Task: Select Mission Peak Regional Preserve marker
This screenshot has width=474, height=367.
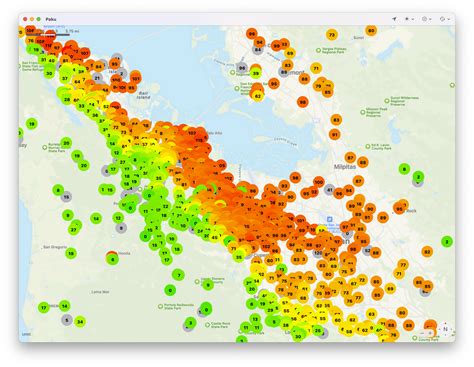Action: (x=362, y=112)
